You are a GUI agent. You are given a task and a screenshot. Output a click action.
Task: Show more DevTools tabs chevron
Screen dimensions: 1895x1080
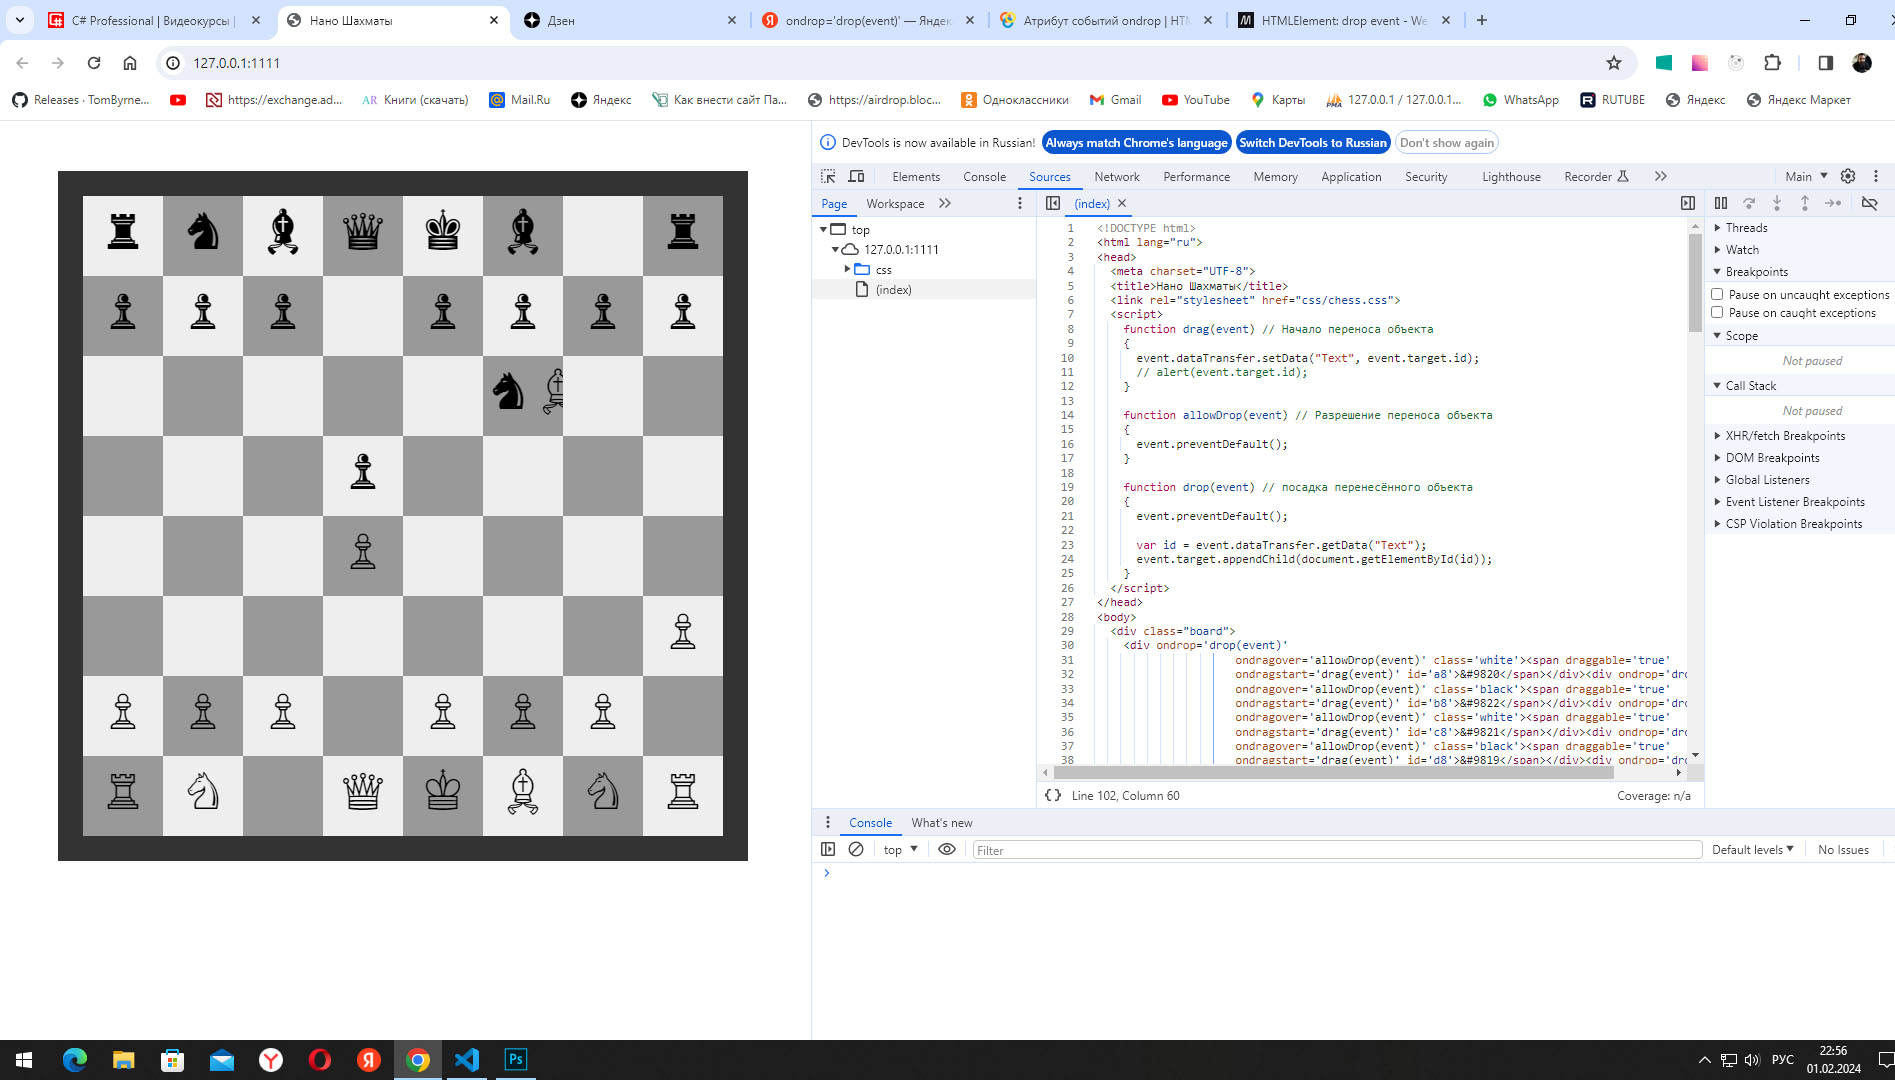1660,176
